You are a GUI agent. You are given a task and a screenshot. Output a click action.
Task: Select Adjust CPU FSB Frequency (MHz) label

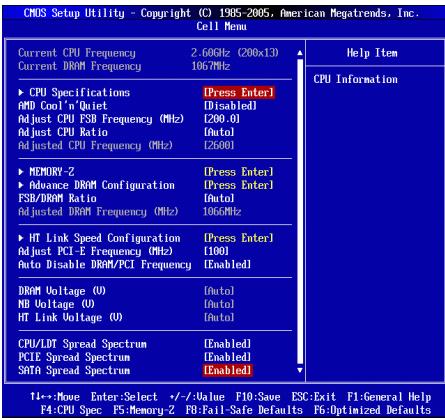pos(101,119)
